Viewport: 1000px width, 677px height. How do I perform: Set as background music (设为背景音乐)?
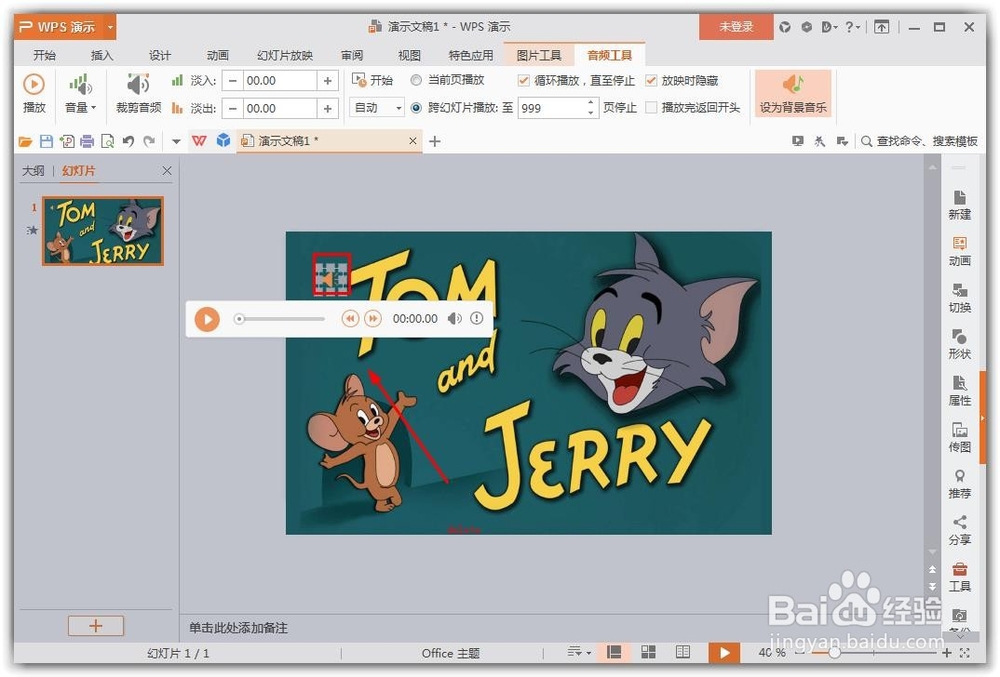(793, 93)
